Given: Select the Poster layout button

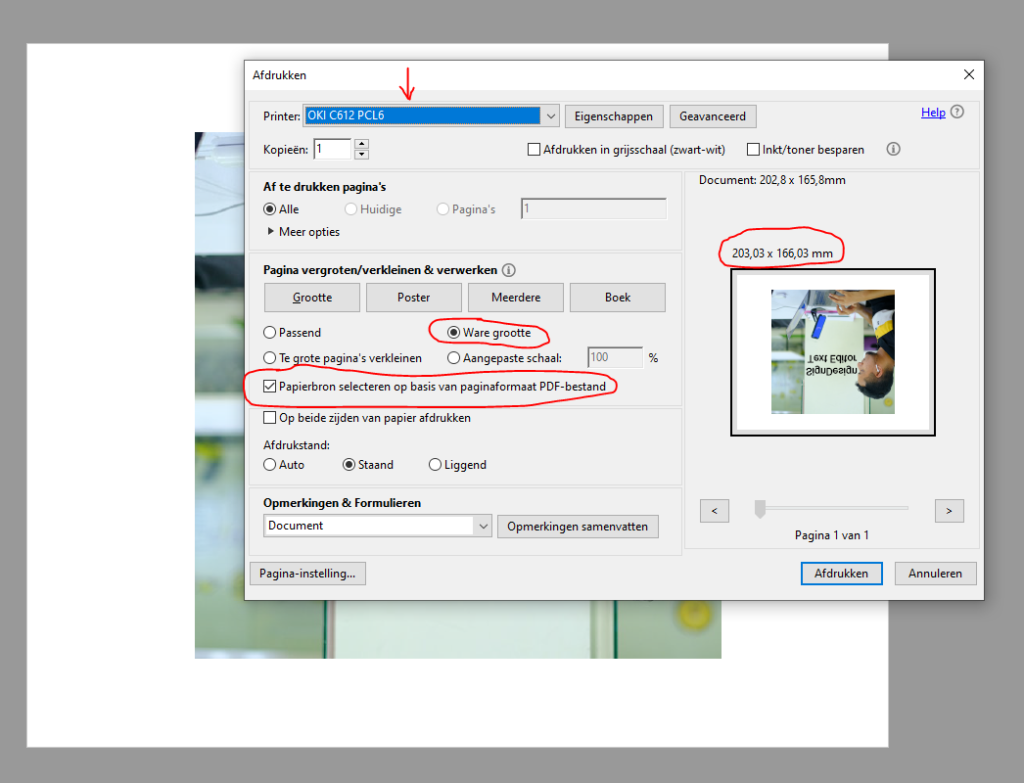Looking at the screenshot, I should click(413, 298).
